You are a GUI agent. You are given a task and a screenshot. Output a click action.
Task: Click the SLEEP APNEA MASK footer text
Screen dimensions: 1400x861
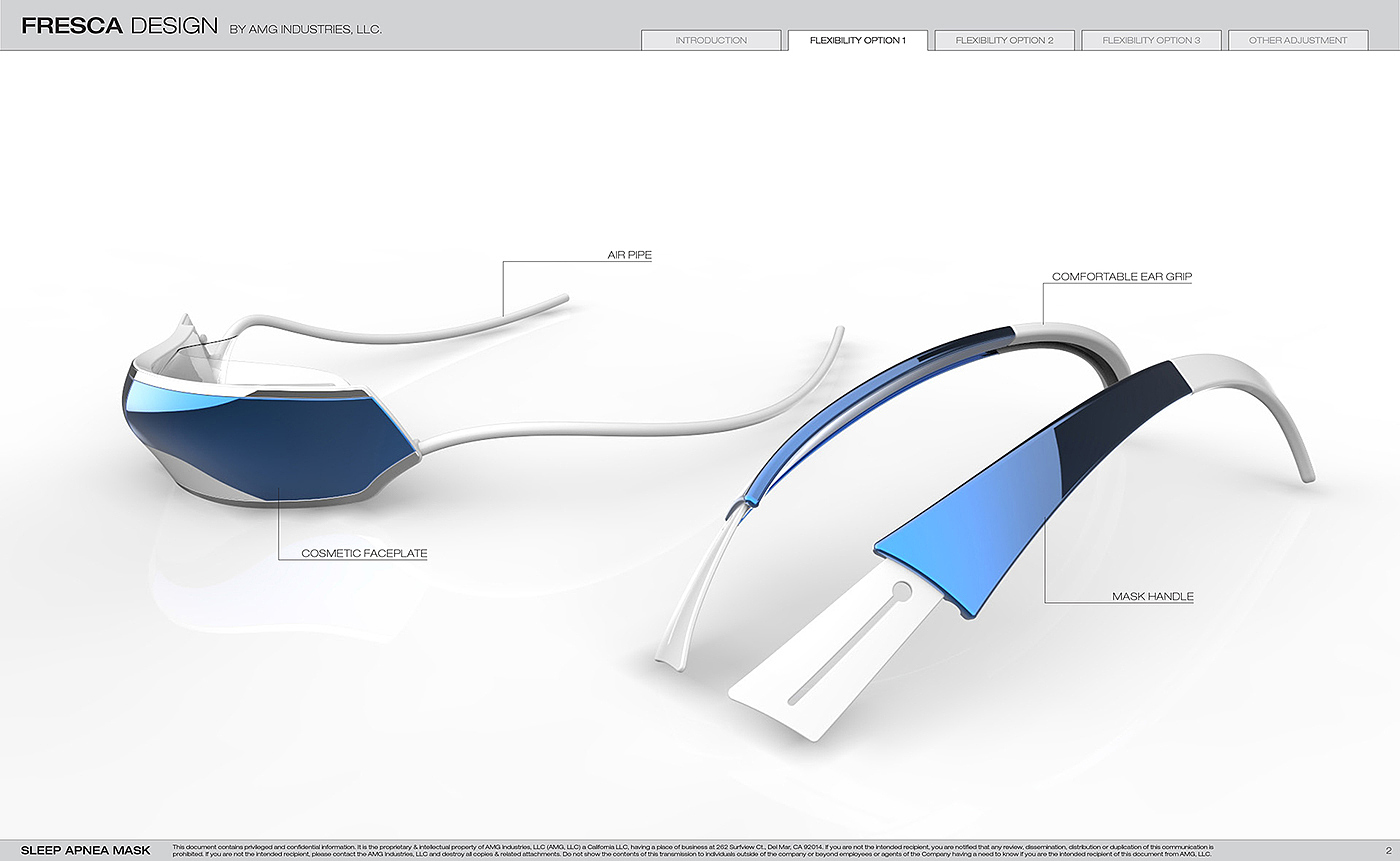point(85,850)
